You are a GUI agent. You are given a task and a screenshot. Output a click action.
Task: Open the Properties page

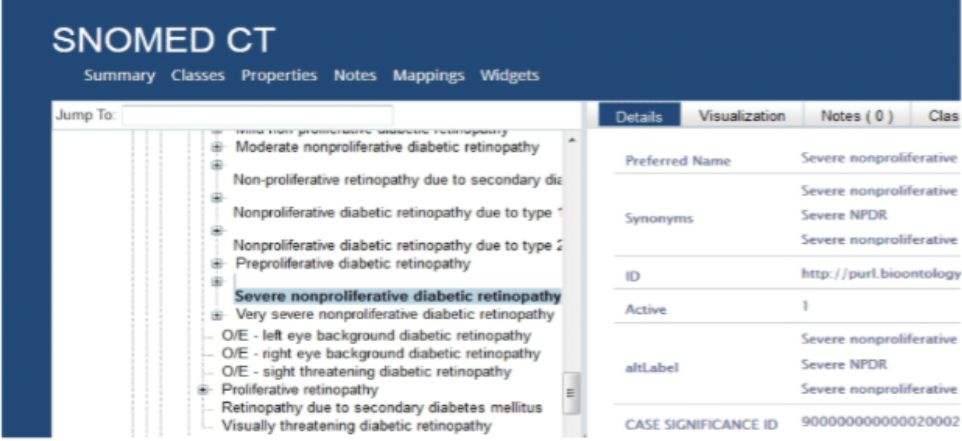coord(279,75)
